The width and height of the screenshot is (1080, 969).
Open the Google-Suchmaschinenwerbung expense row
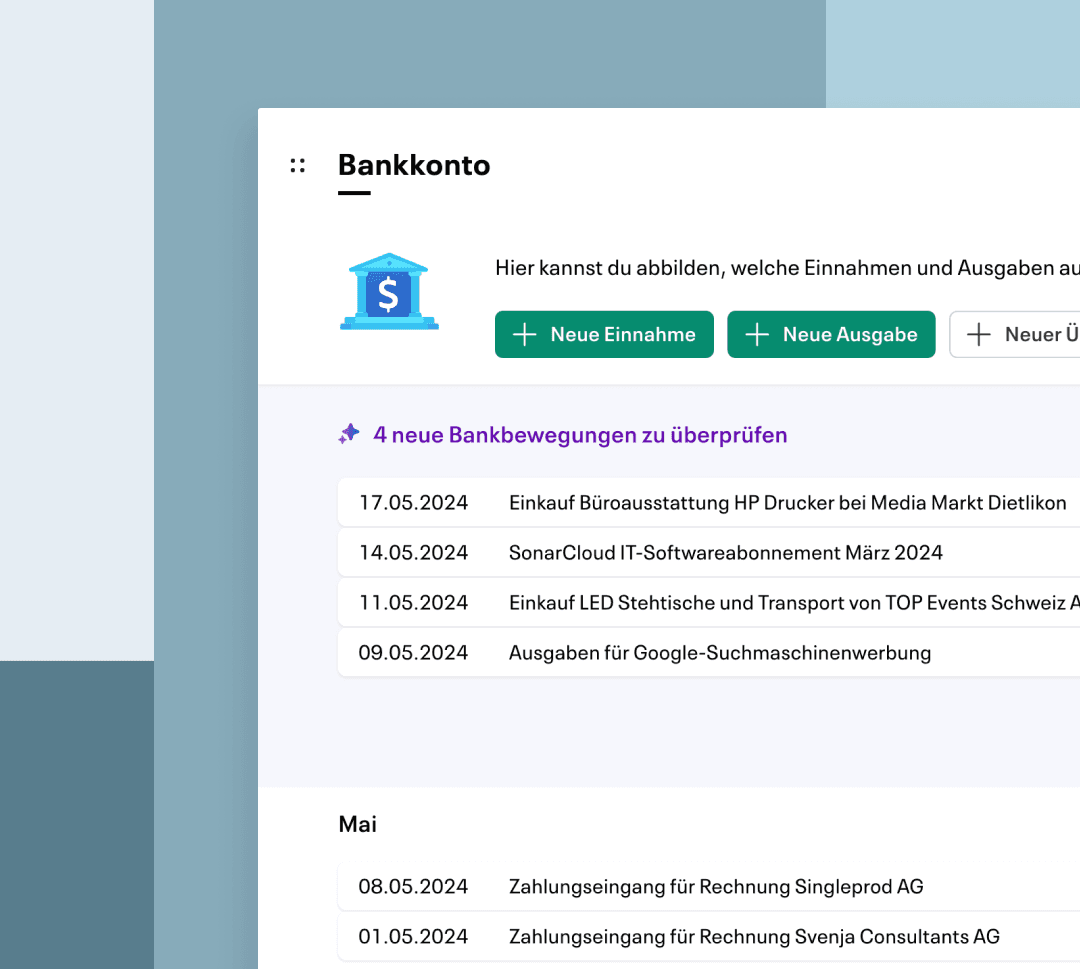(x=709, y=652)
